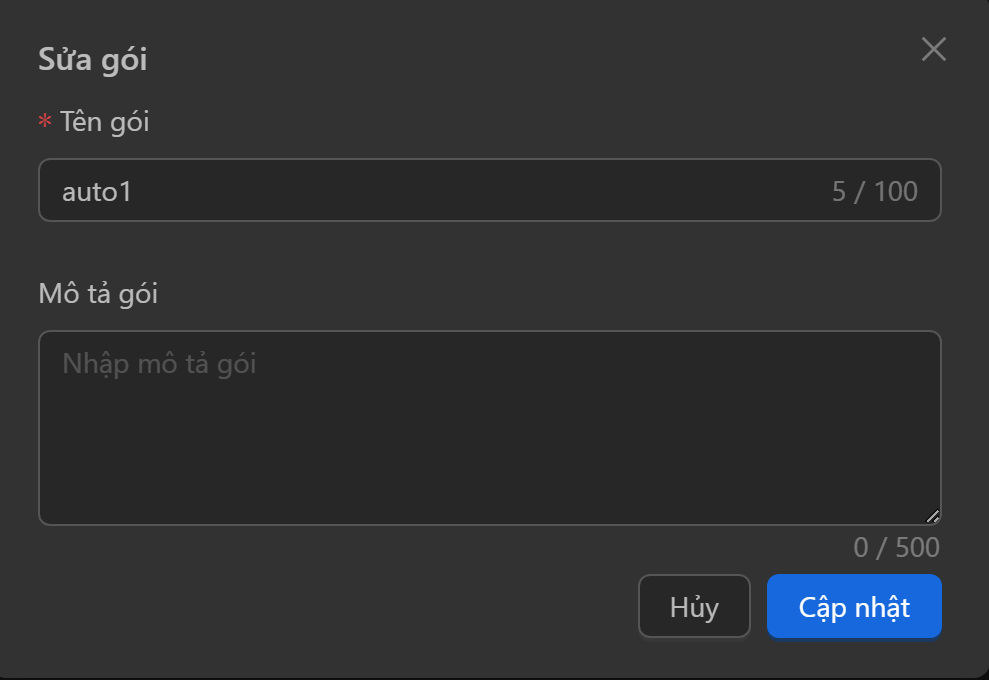Click the Mô tả gói label
The height and width of the screenshot is (680, 989).
point(98,294)
